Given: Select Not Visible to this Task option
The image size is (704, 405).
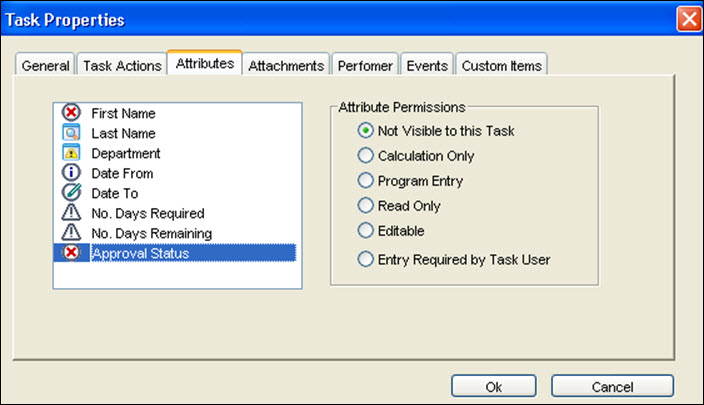Looking at the screenshot, I should click(365, 131).
